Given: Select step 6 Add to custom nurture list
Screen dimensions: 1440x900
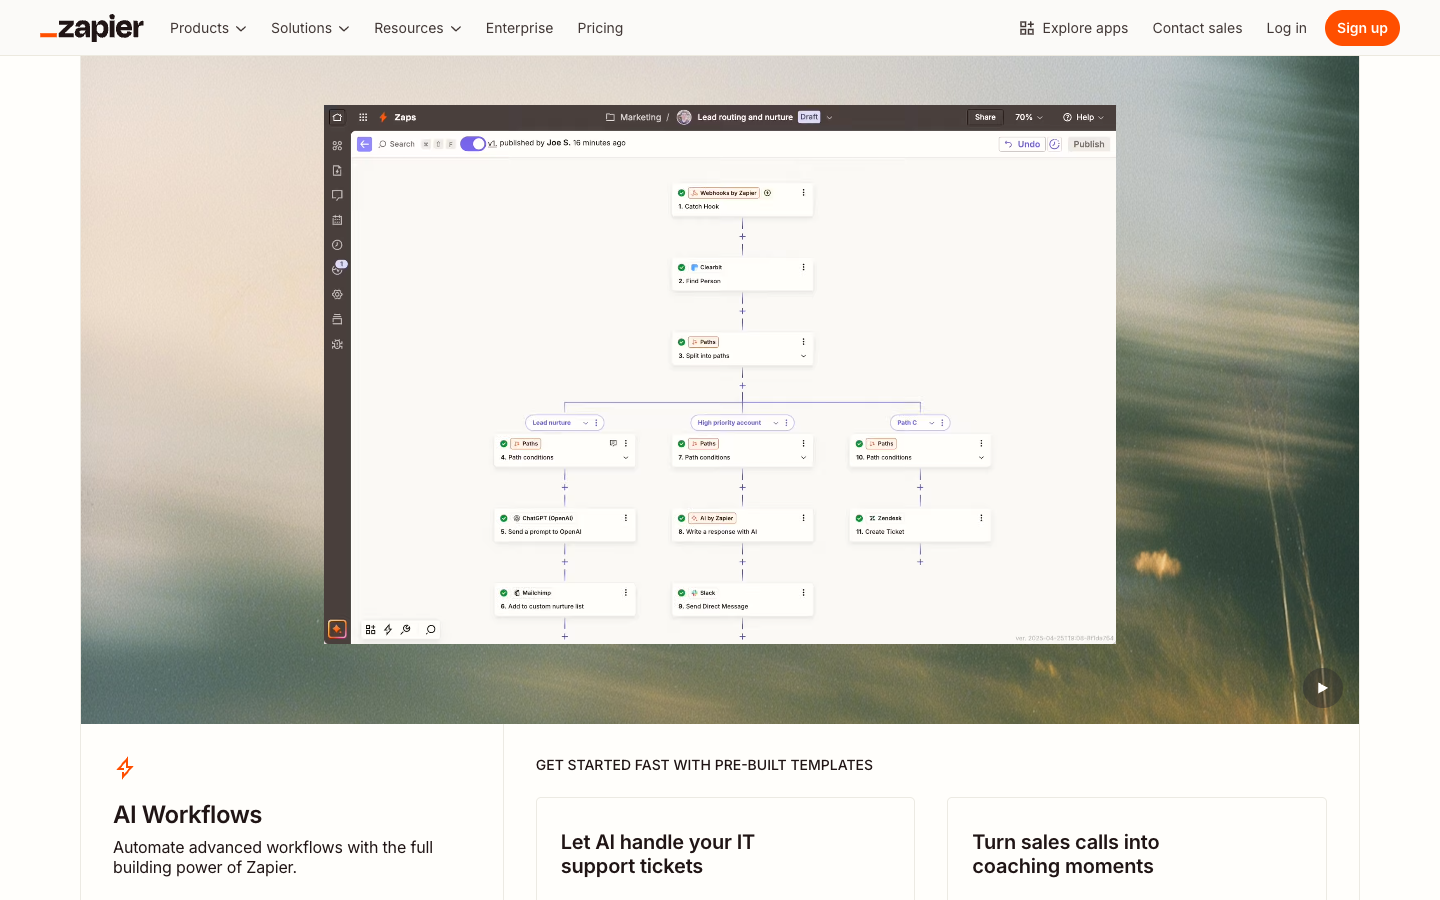Looking at the screenshot, I should (x=565, y=600).
